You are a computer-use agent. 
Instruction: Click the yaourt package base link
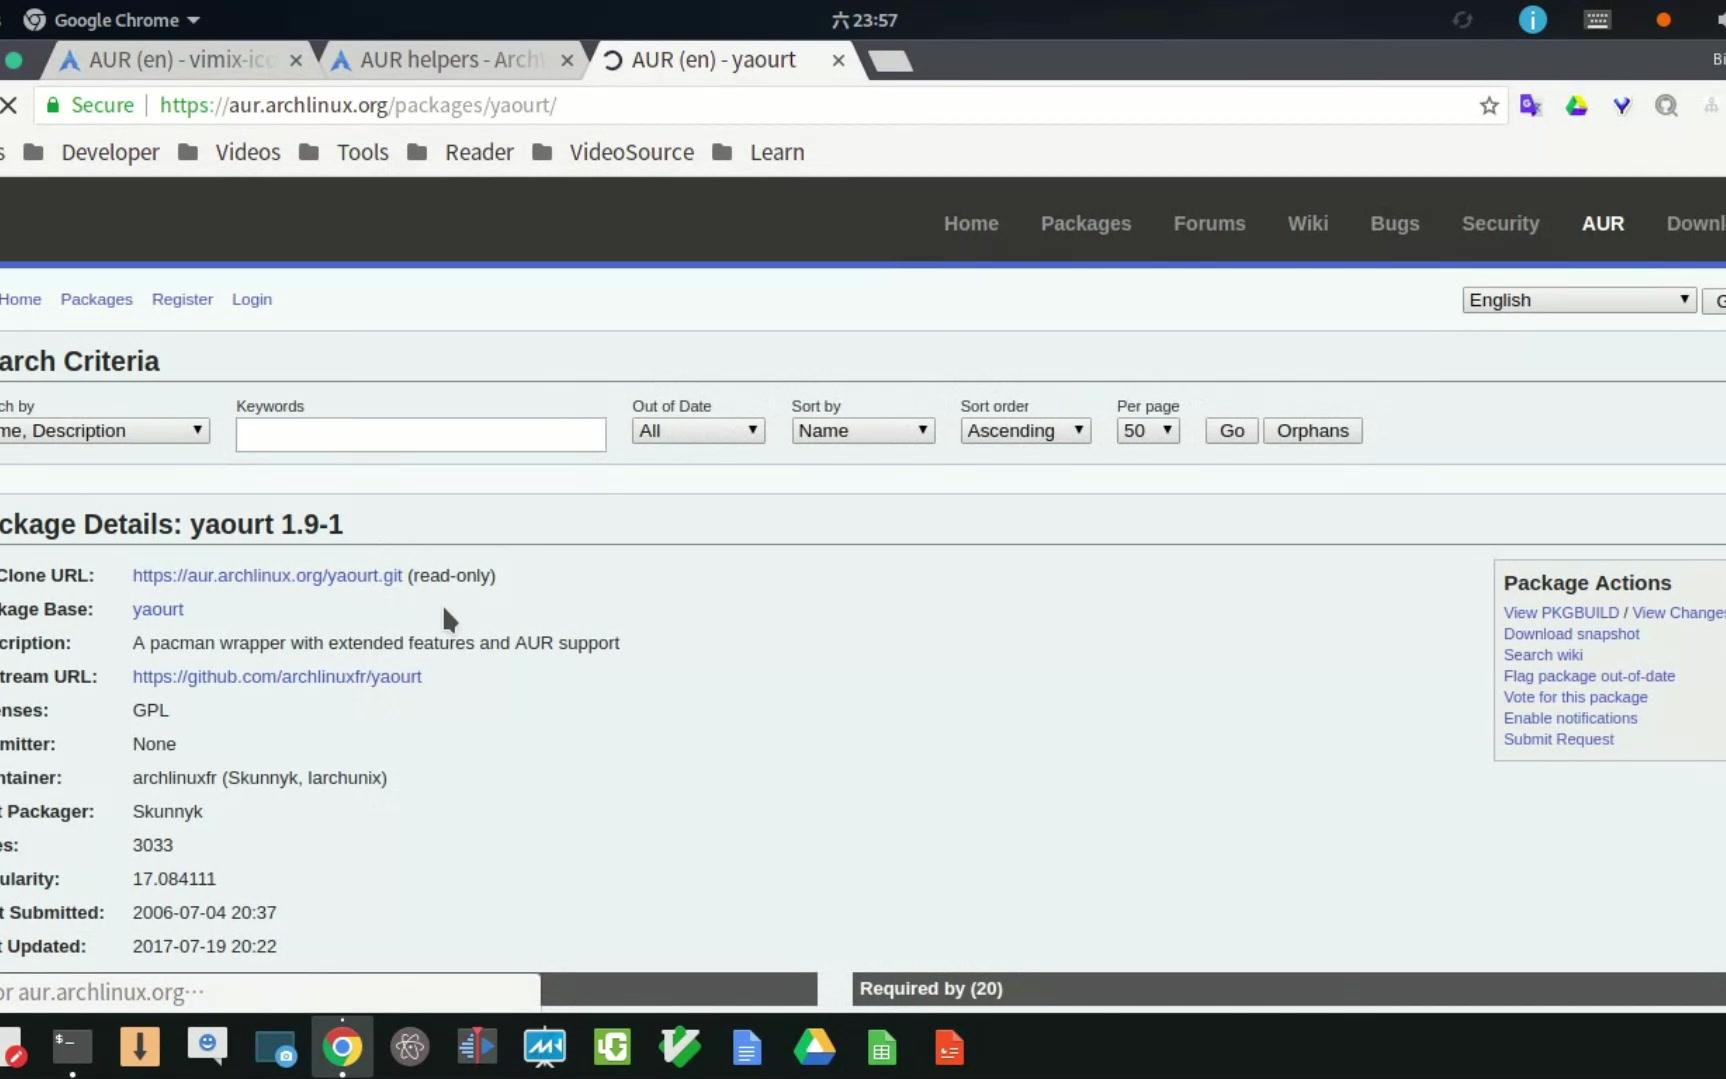[x=158, y=609]
